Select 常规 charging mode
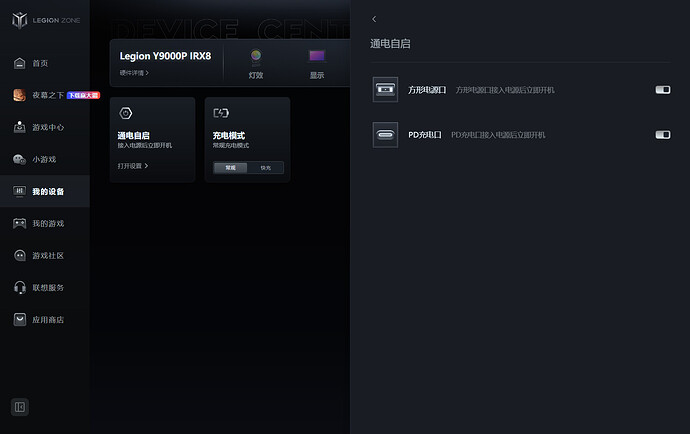The image size is (690, 434). click(231, 168)
